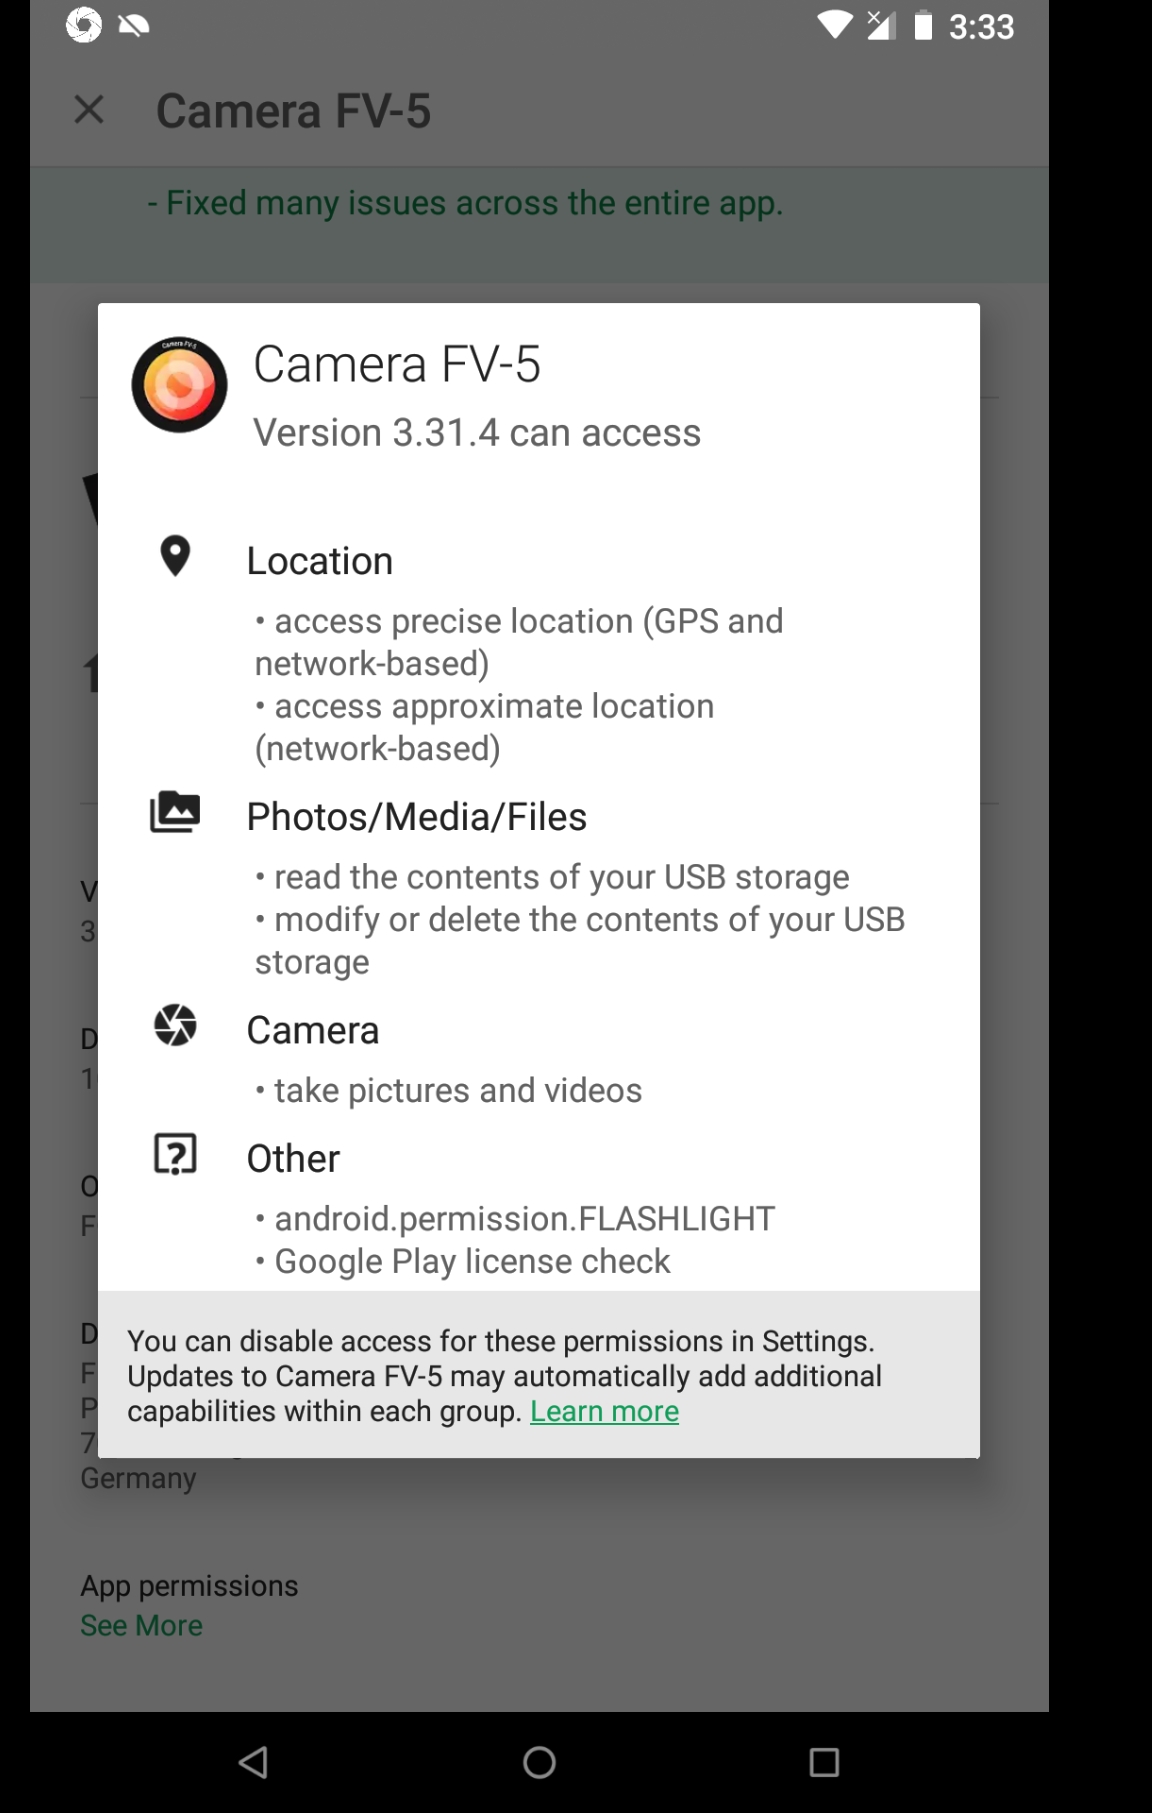Select the Location permission heading
The height and width of the screenshot is (1813, 1152).
(319, 561)
